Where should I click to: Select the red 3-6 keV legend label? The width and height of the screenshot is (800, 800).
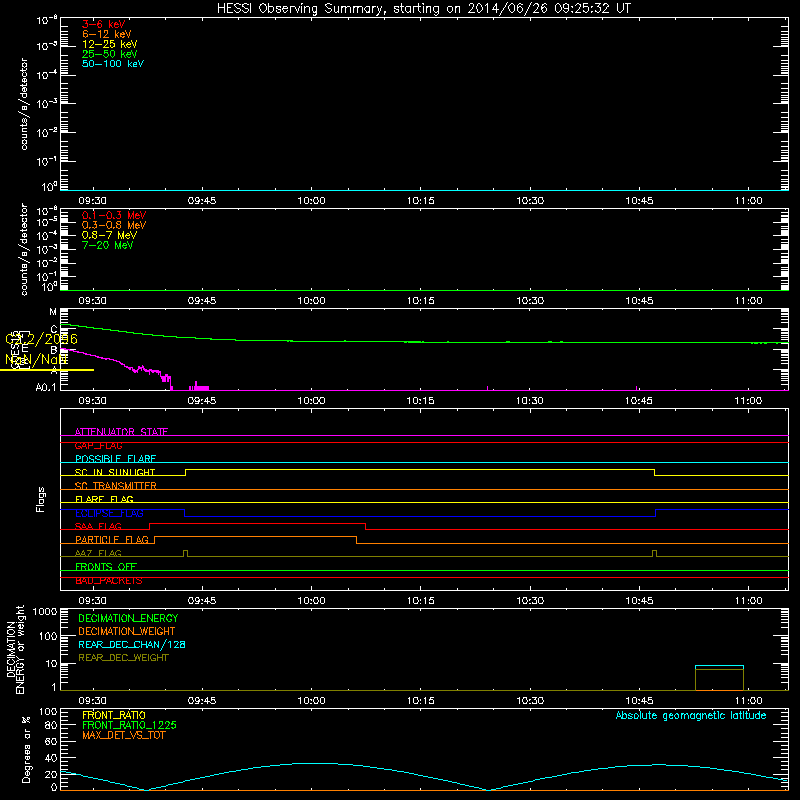103,24
